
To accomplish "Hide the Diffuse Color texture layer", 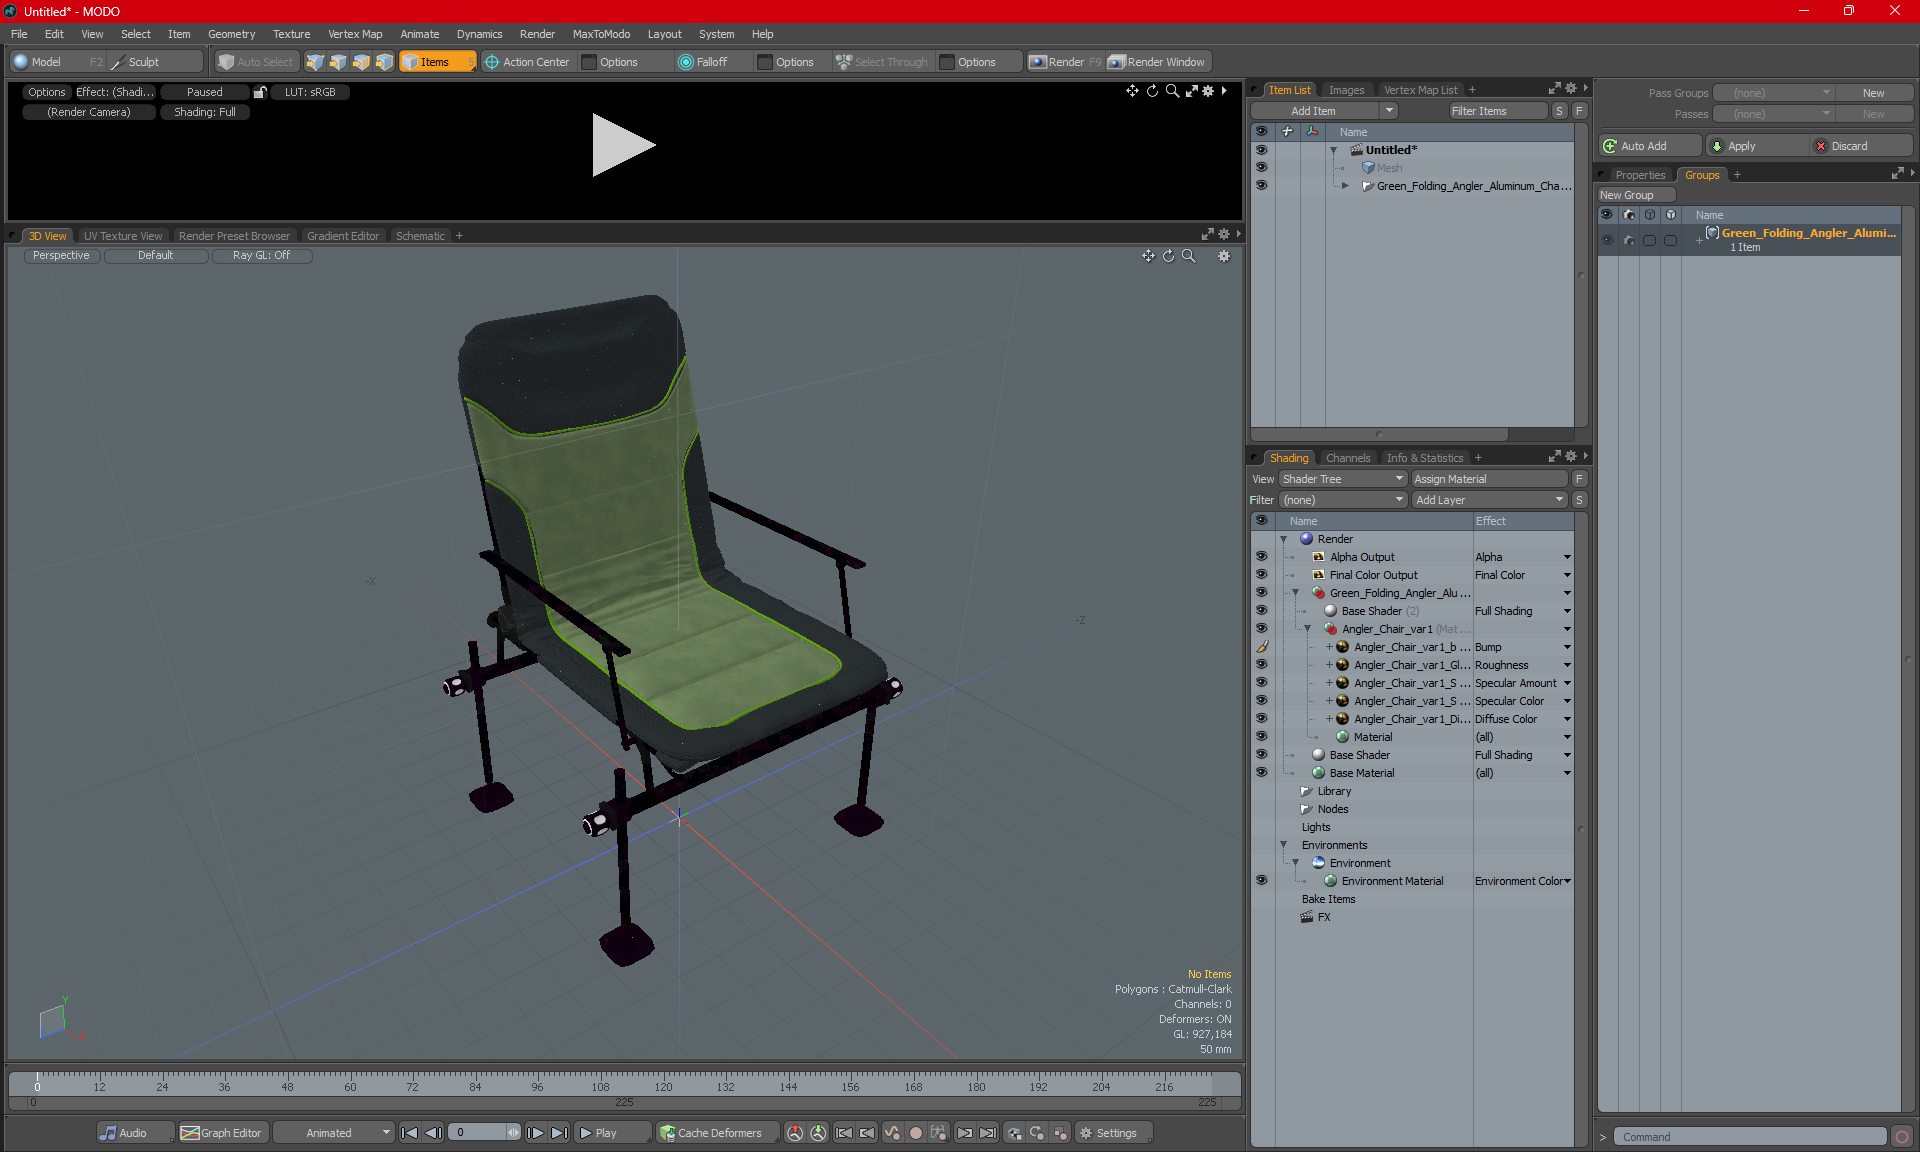I will coord(1261,718).
